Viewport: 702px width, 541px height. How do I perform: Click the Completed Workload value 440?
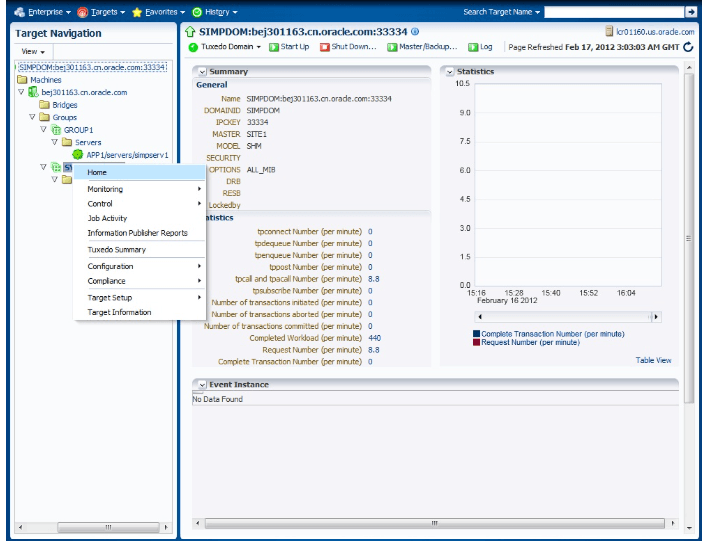(374, 338)
